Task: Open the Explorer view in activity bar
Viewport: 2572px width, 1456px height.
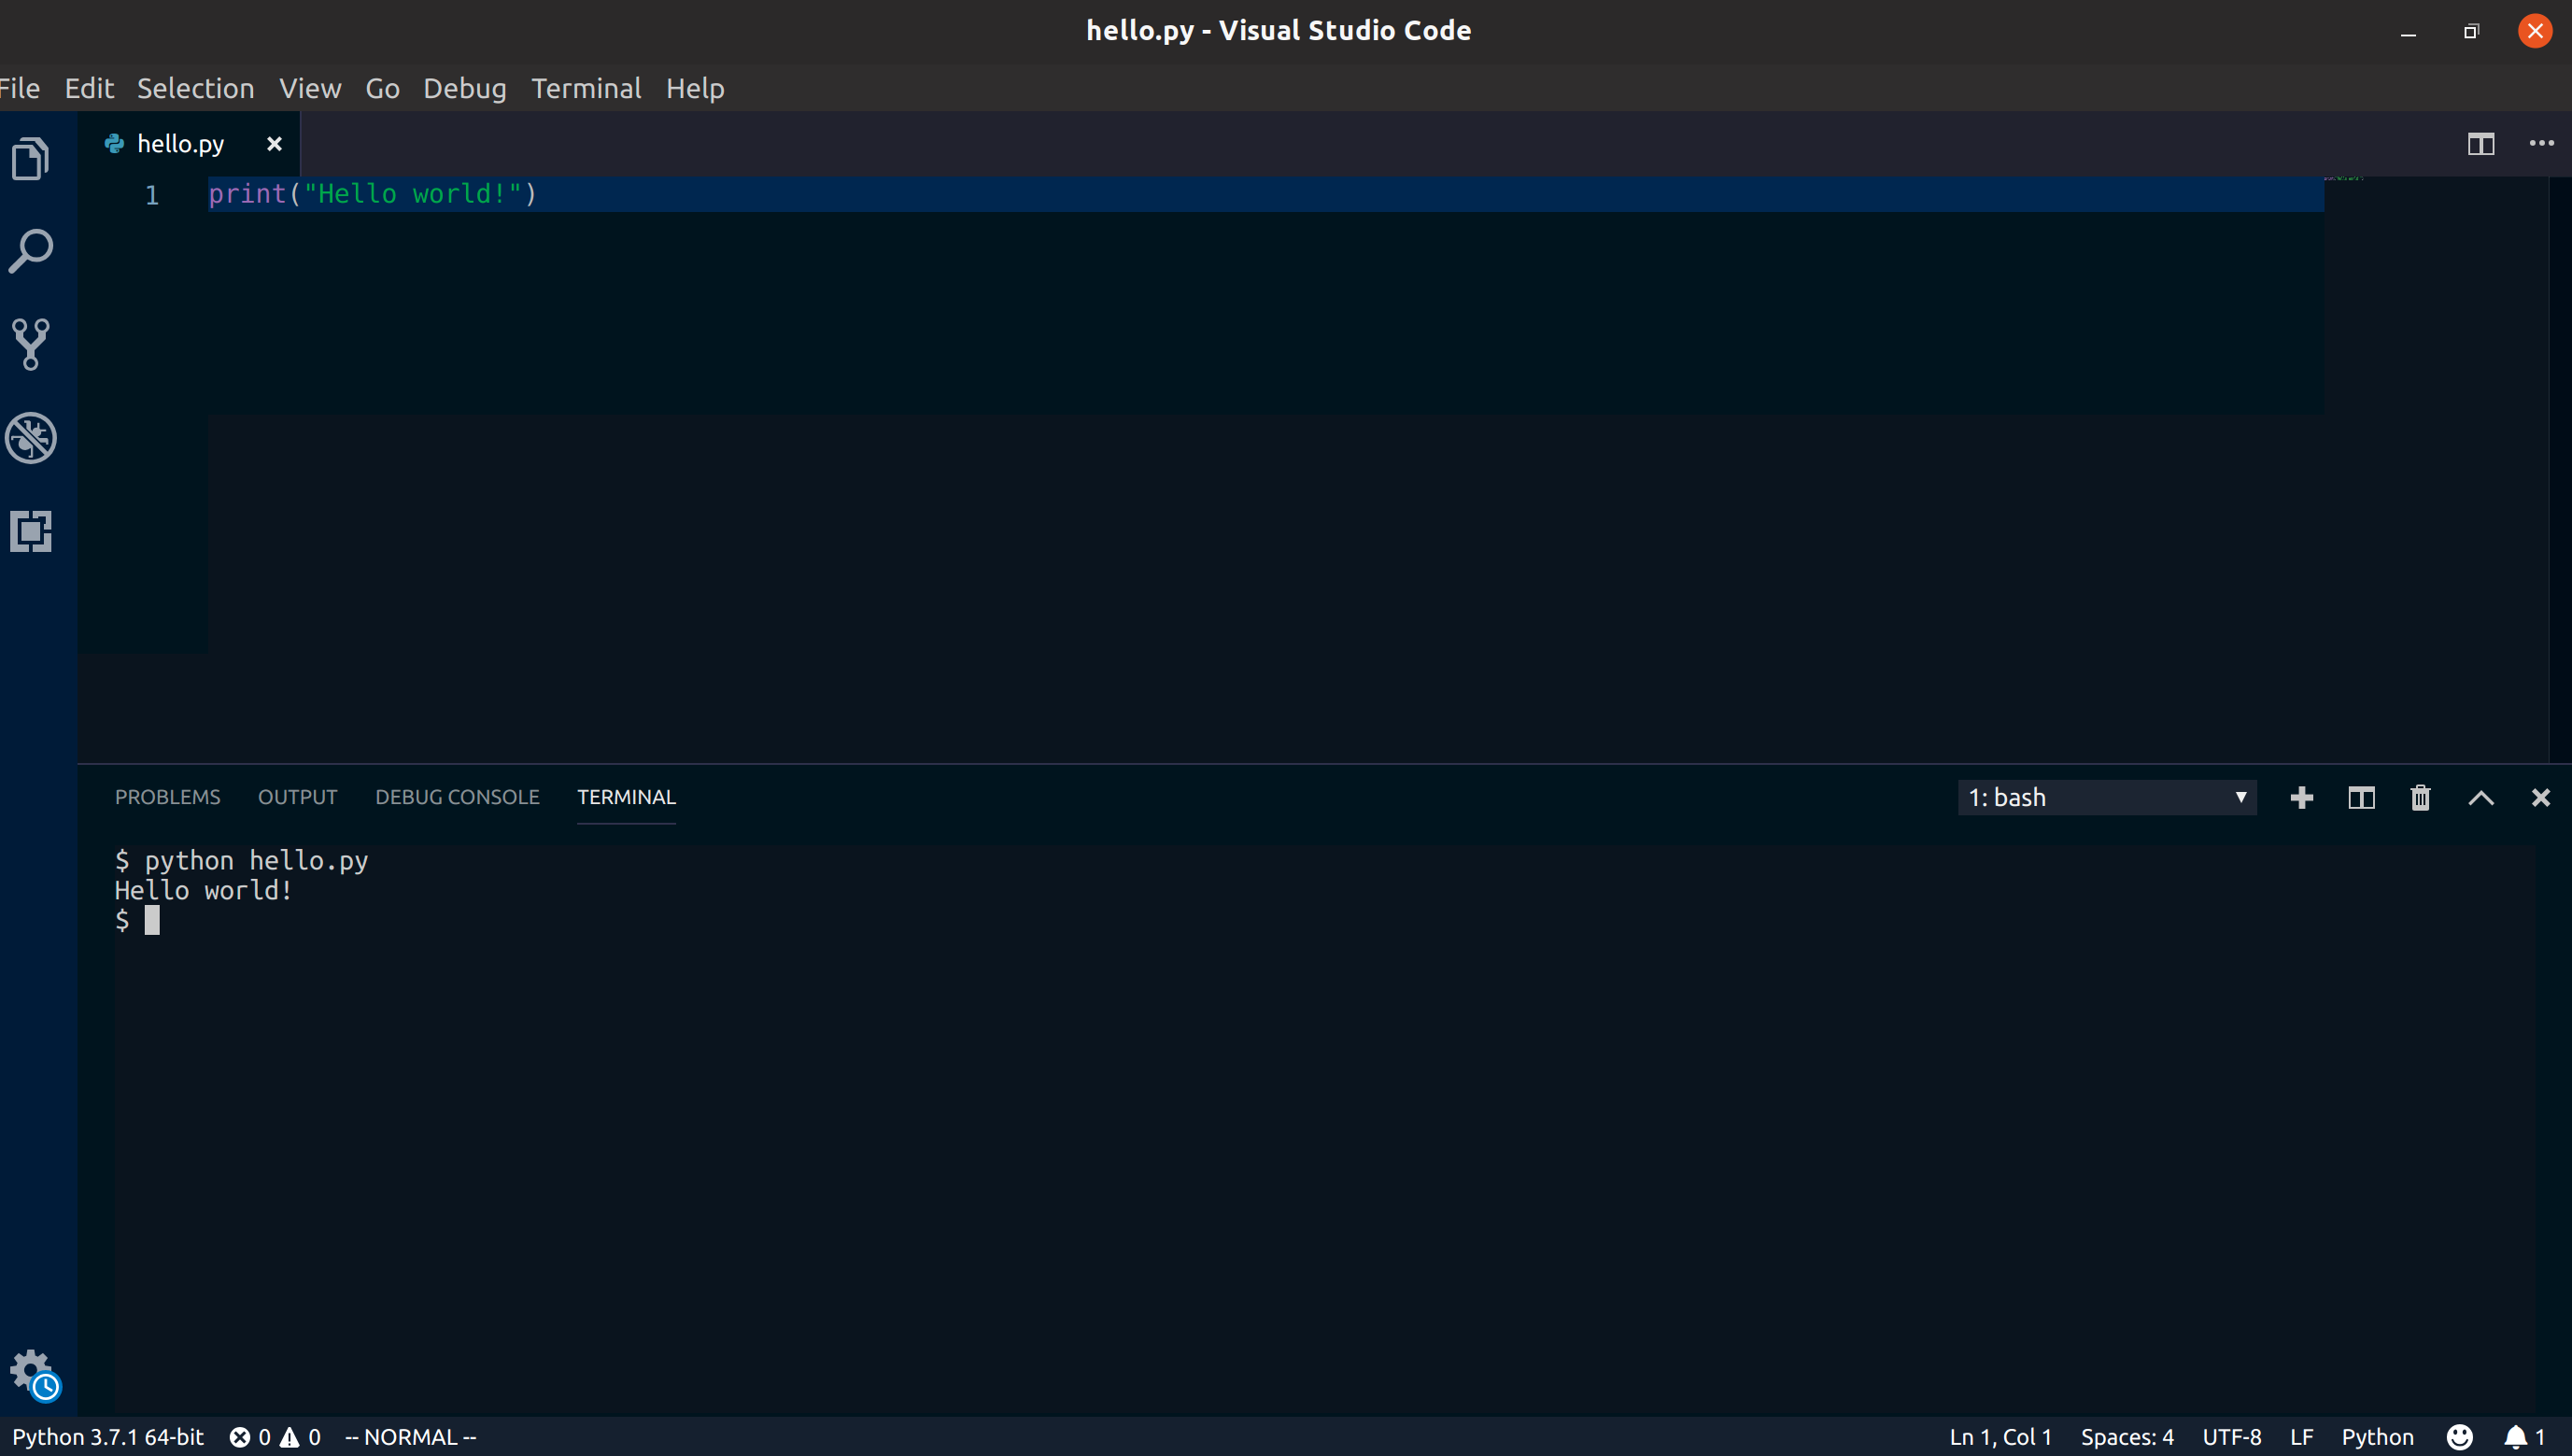Action: [31, 158]
